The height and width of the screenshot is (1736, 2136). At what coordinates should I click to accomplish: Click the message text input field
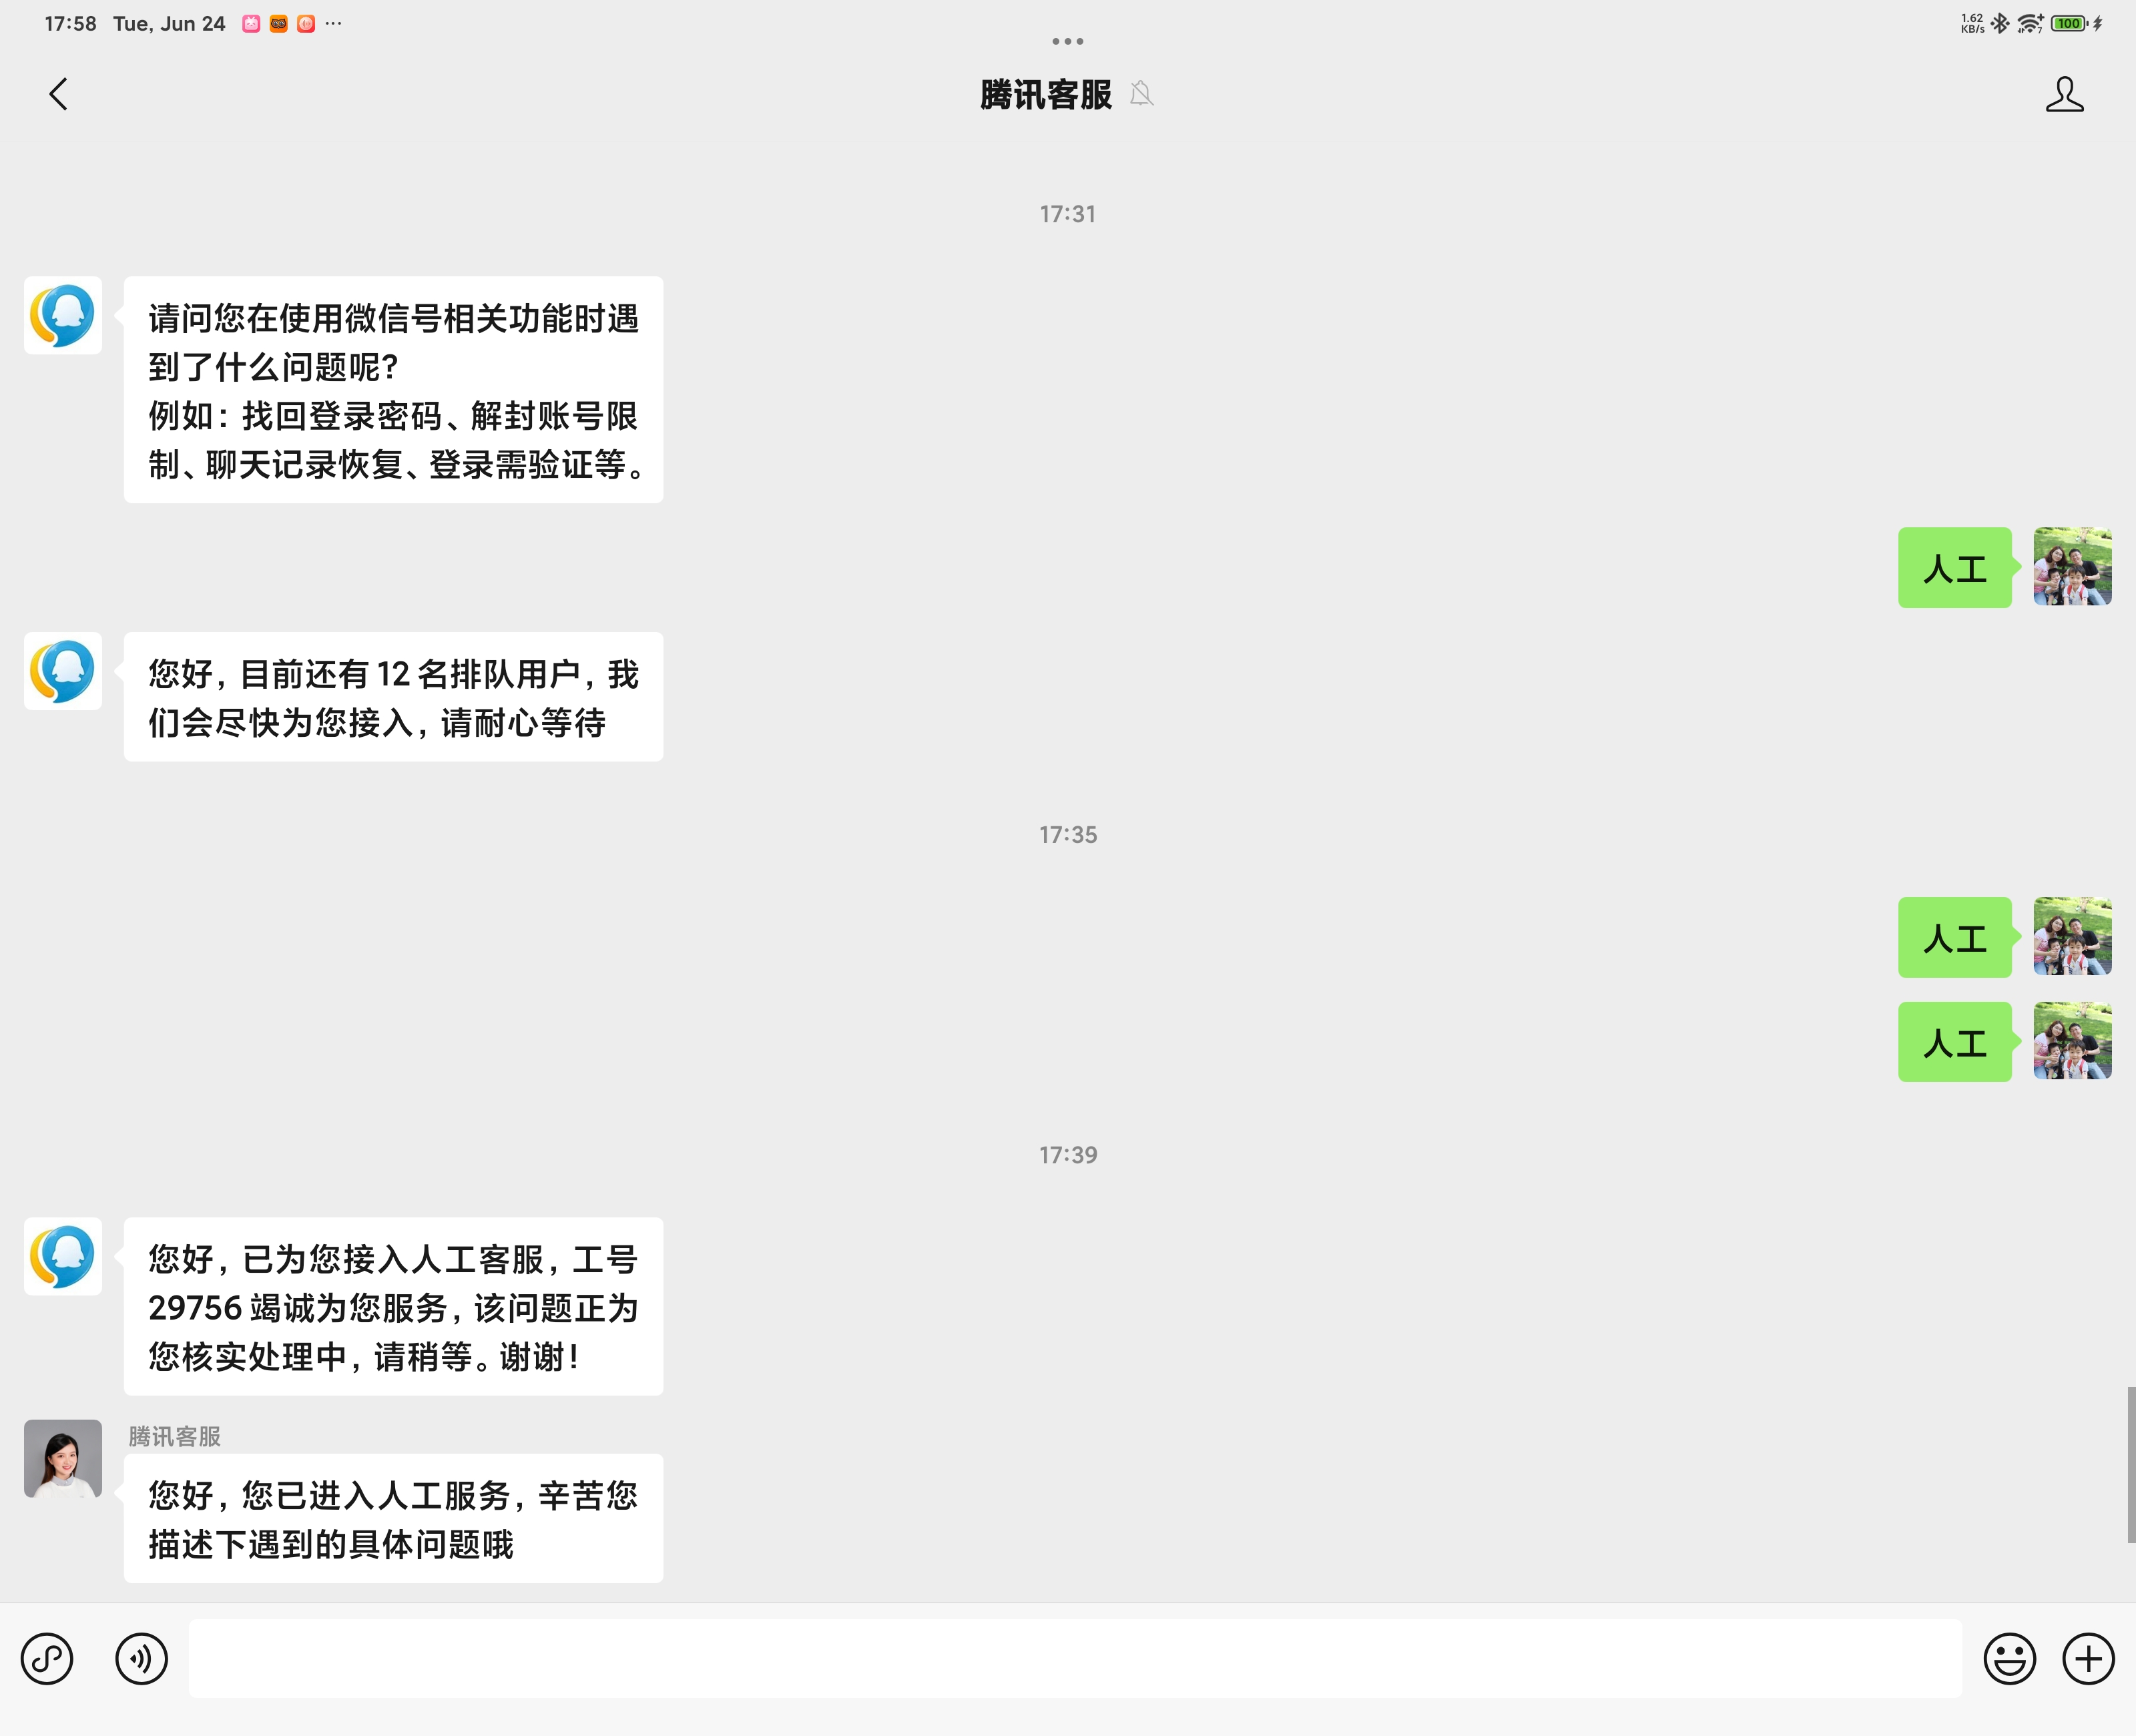click(x=1074, y=1659)
